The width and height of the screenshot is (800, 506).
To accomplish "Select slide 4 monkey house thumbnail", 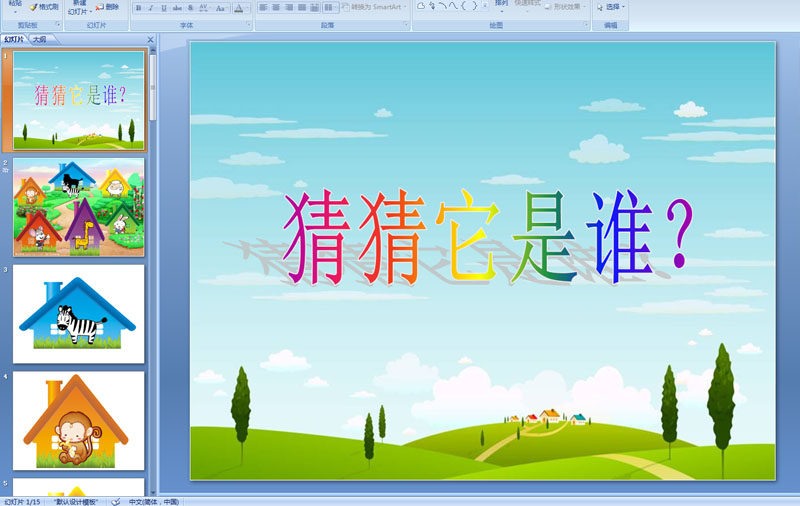I will (x=79, y=421).
